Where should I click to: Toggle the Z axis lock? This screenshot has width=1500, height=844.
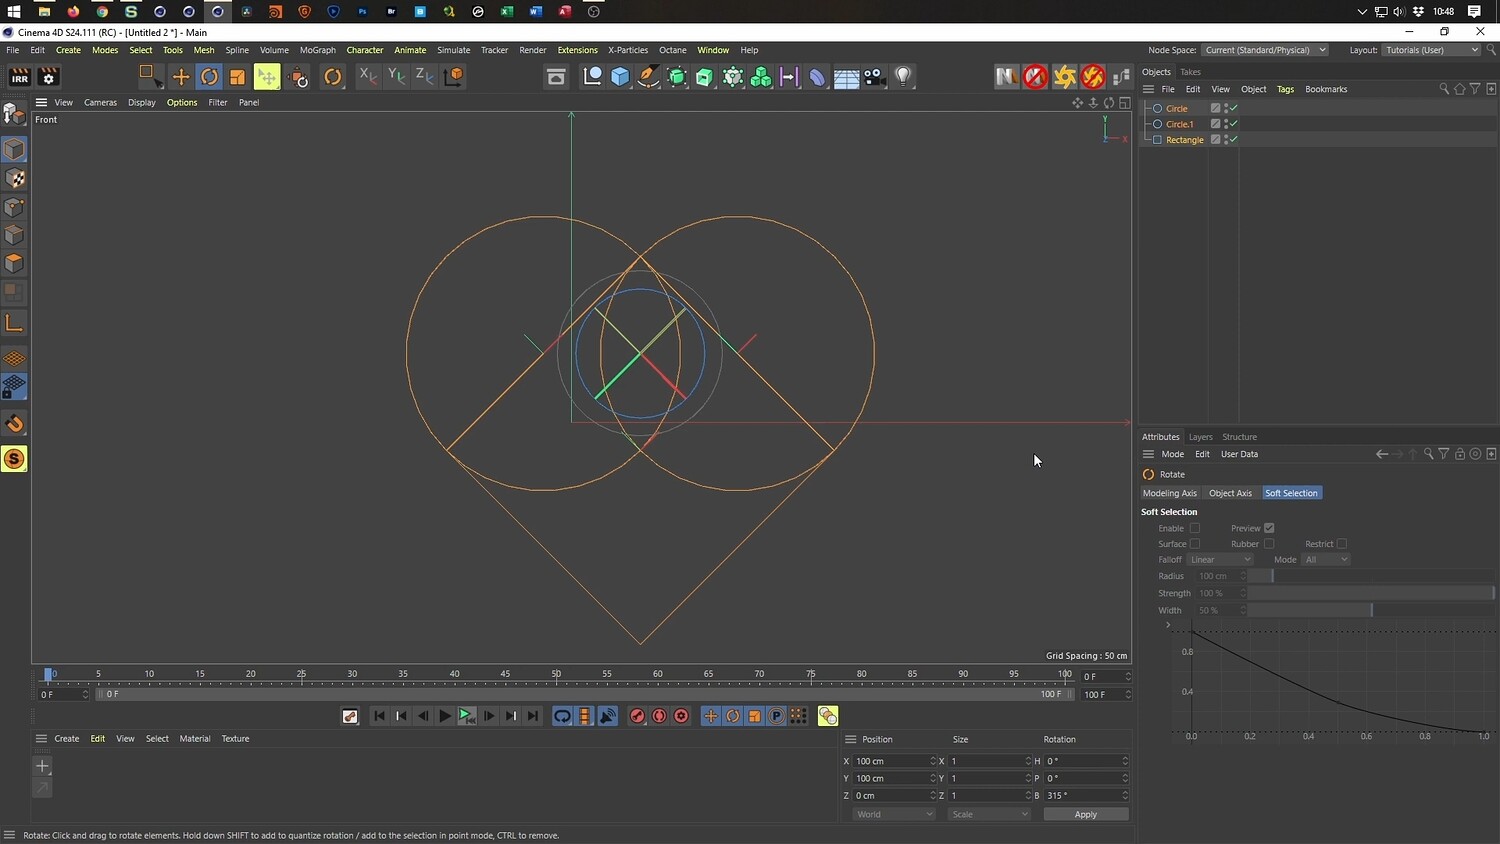click(424, 77)
